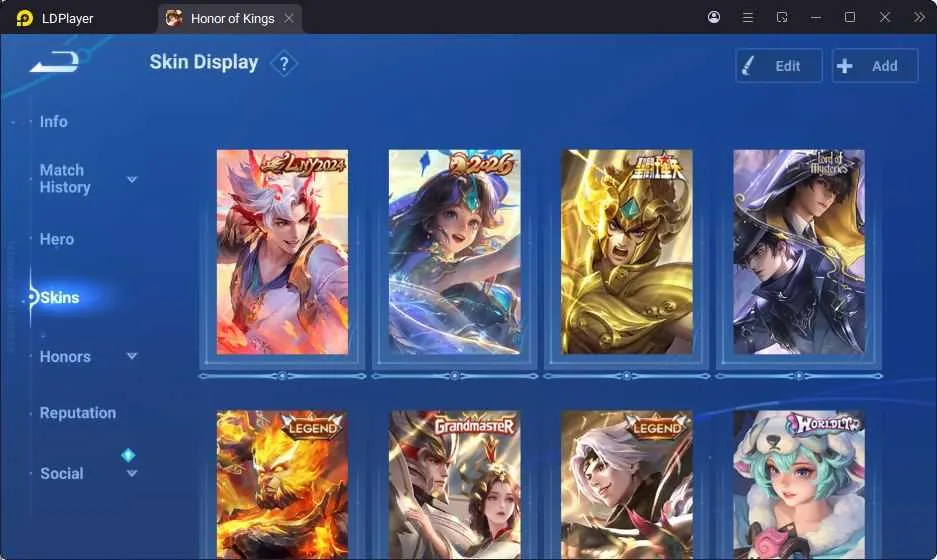Open the Social section

coord(62,473)
